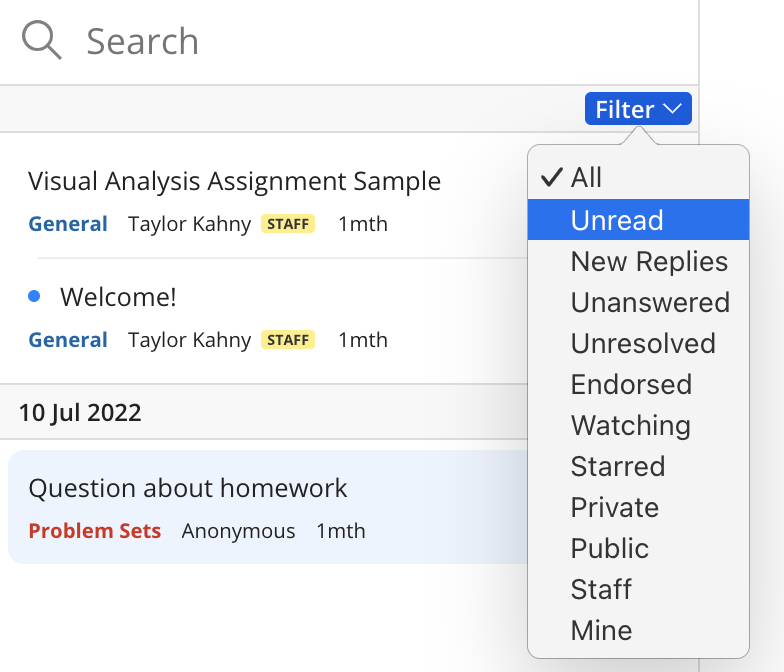Filter threads posted by Staff
This screenshot has width=784, height=672.
601,590
